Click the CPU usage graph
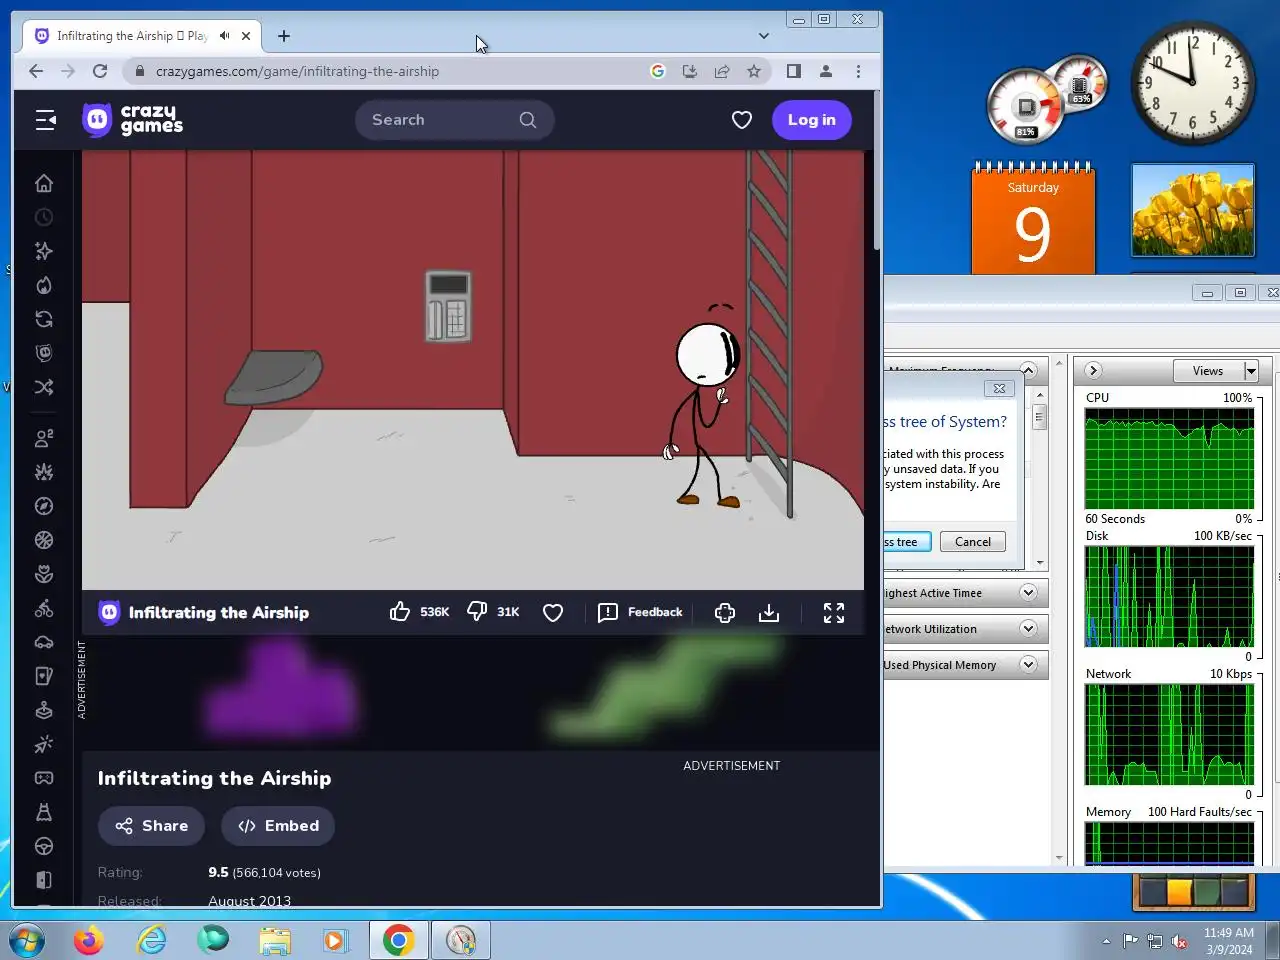 1169,459
